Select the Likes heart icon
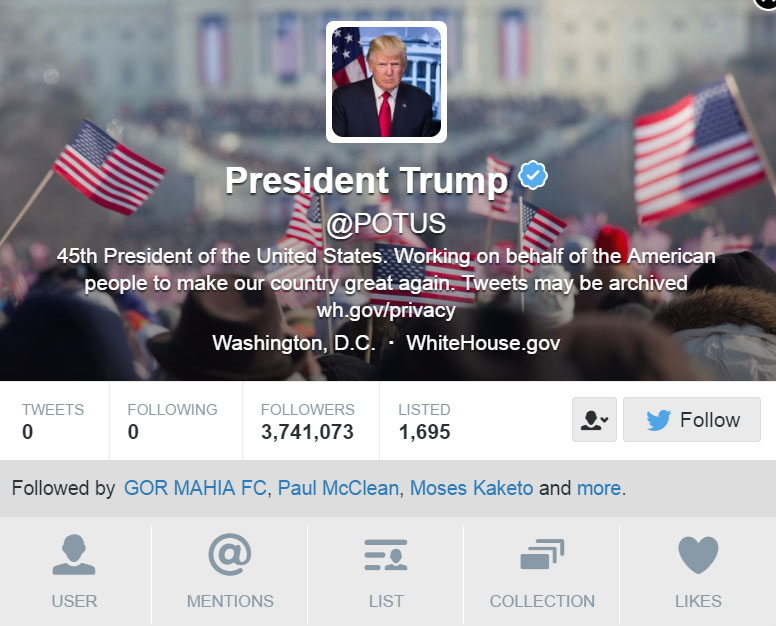This screenshot has width=776, height=626. pos(698,554)
